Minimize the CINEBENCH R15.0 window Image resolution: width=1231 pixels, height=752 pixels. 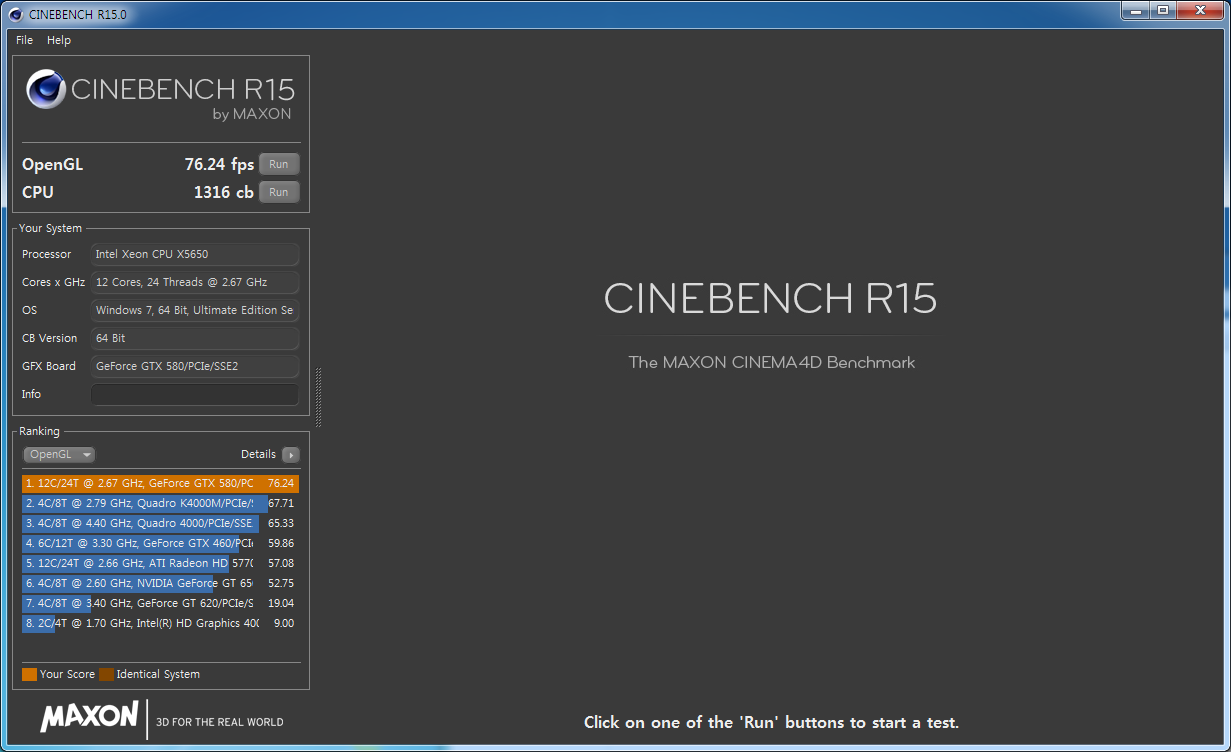pos(1135,11)
